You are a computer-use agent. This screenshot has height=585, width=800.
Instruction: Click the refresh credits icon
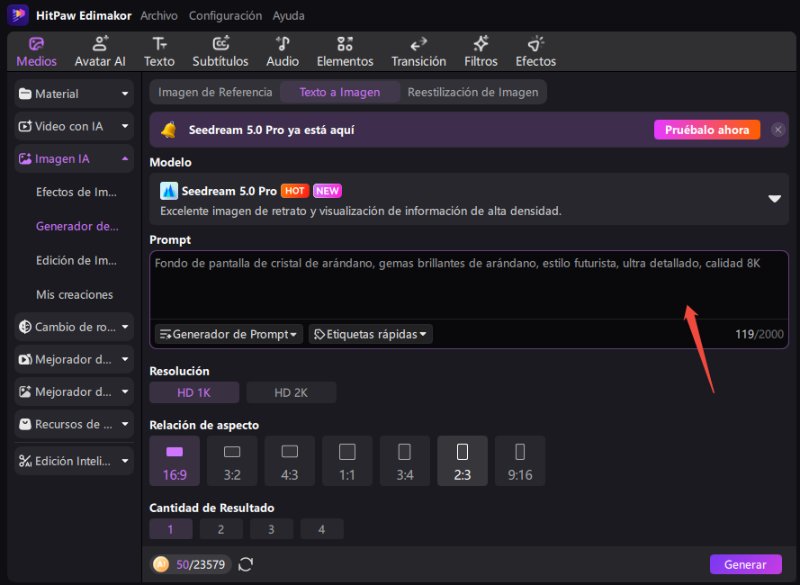click(x=245, y=564)
